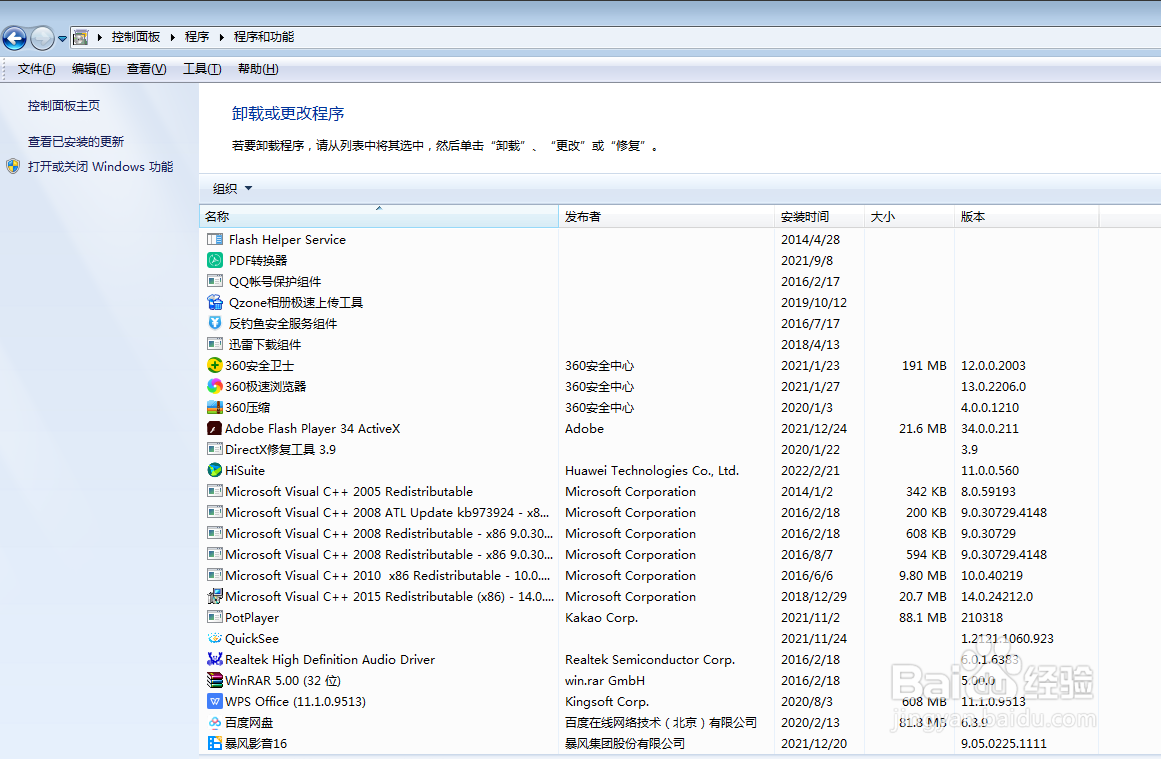Select the HiSuite program name
Viewport: 1161px width, 759px height.
coord(245,470)
